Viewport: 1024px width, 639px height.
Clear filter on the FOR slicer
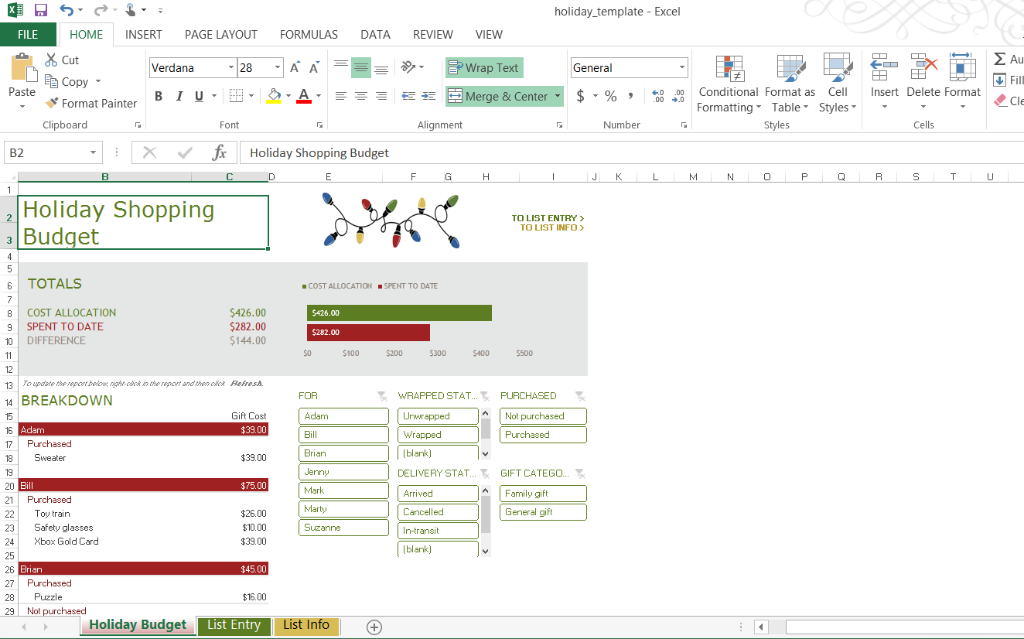[x=382, y=396]
